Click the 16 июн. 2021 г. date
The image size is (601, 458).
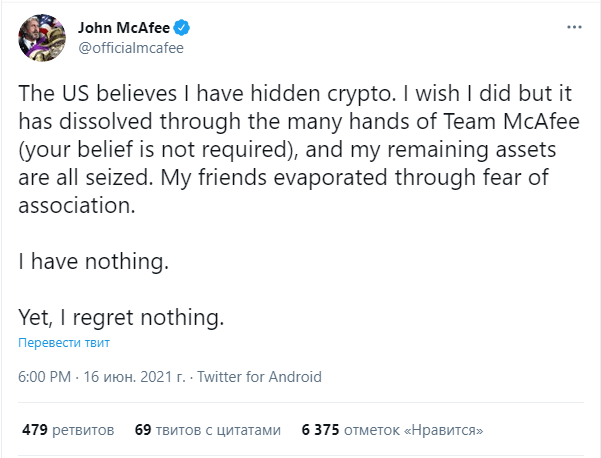click(135, 377)
